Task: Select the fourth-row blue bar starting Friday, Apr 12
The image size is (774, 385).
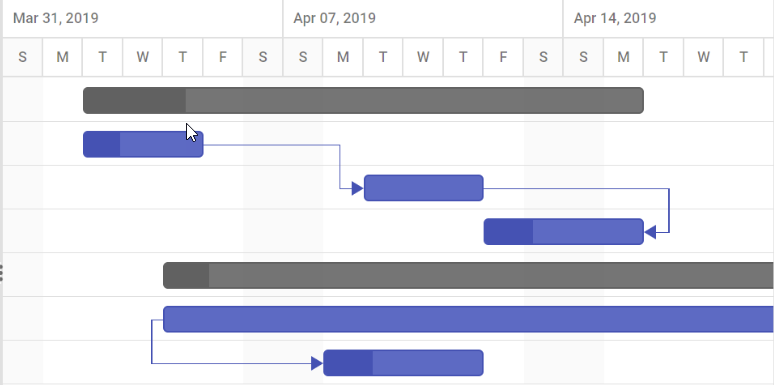Action: coord(564,231)
